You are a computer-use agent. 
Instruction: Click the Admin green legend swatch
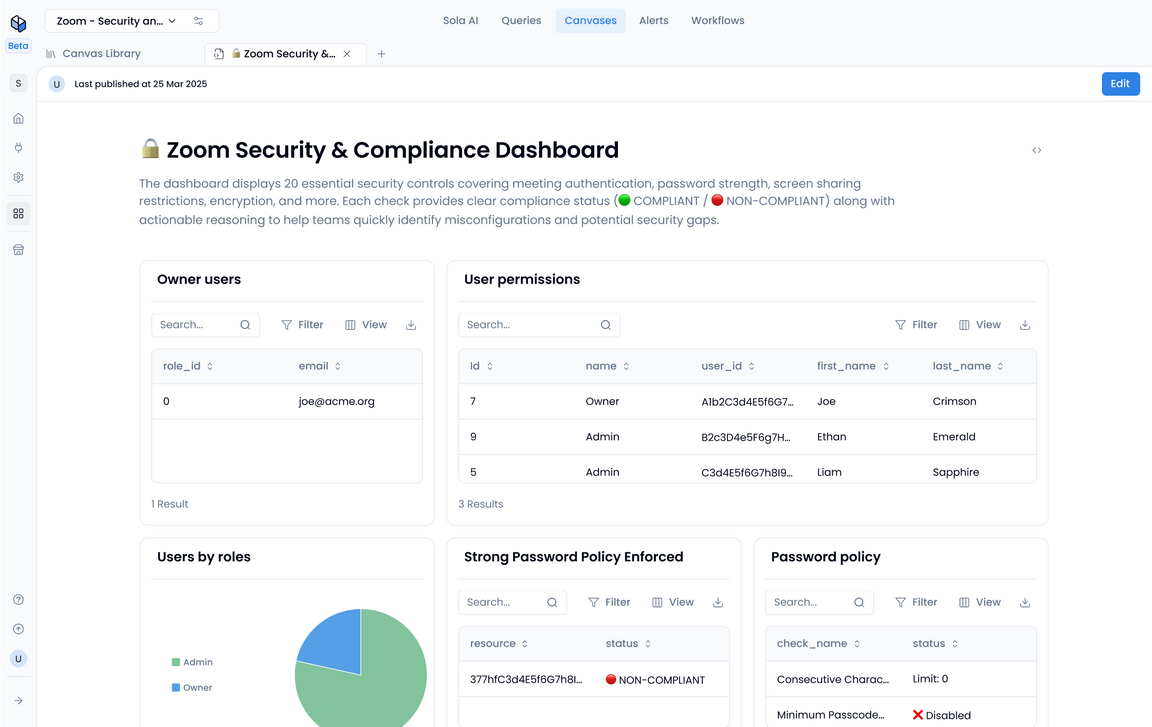click(x=176, y=662)
